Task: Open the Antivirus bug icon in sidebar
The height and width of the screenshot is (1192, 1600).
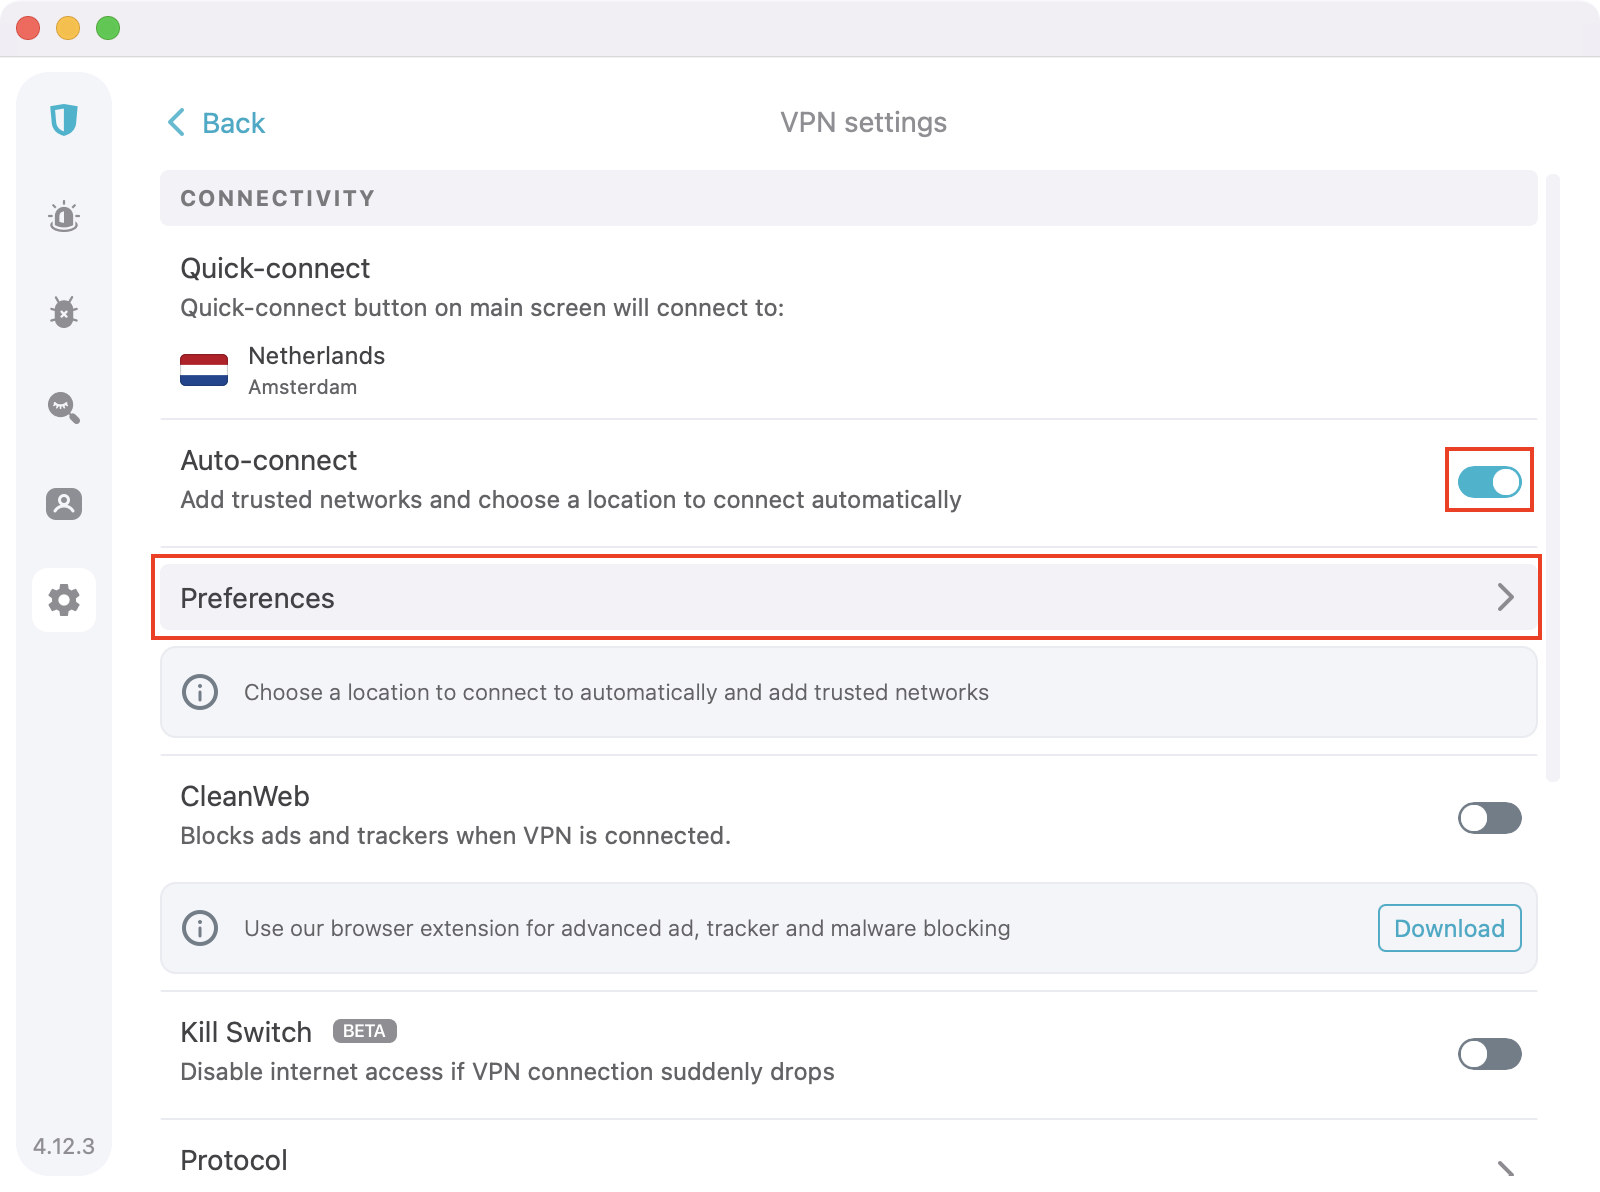Action: tap(64, 312)
